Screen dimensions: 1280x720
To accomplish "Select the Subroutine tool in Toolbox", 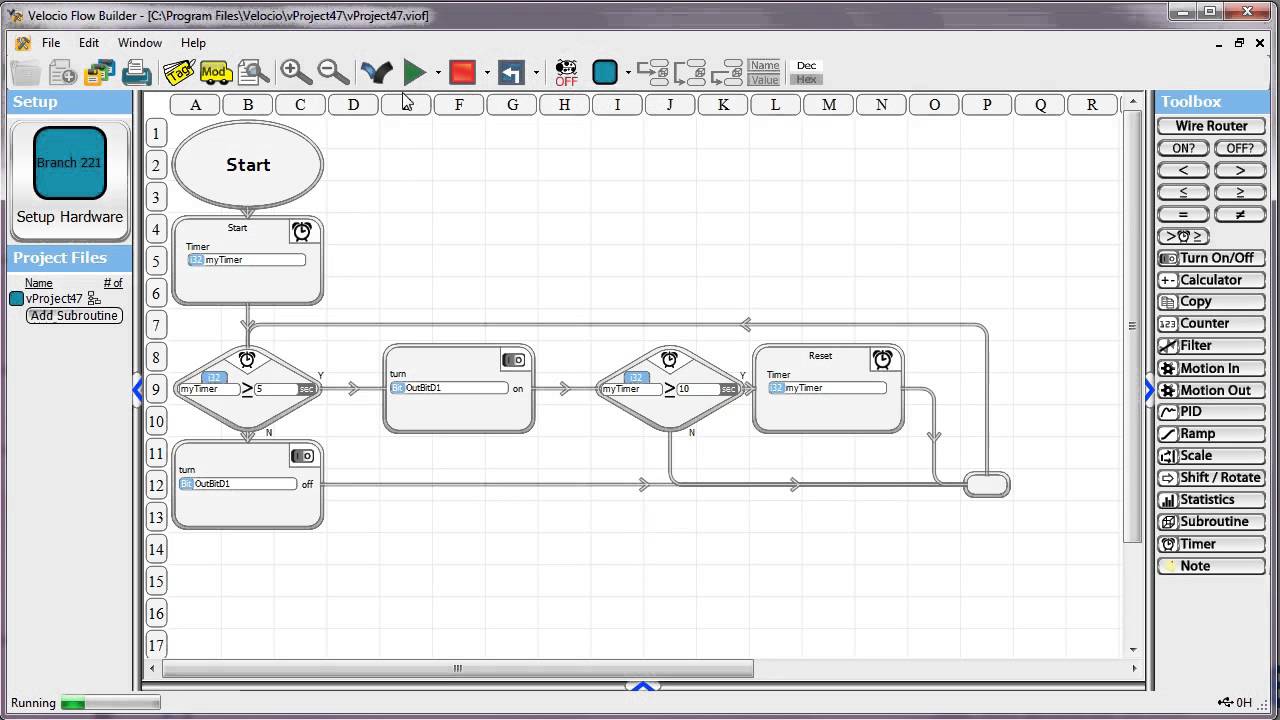I will [x=1211, y=521].
